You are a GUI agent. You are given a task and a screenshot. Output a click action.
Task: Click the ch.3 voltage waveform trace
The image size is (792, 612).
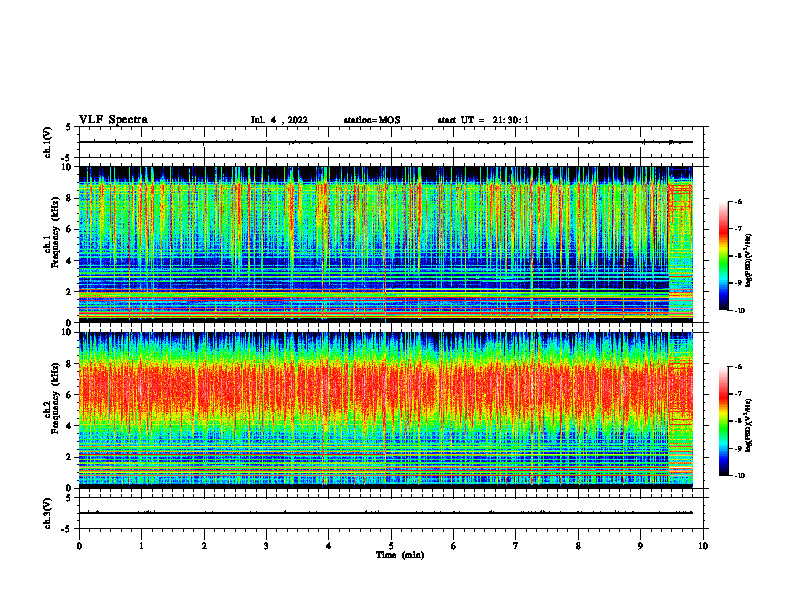386,513
